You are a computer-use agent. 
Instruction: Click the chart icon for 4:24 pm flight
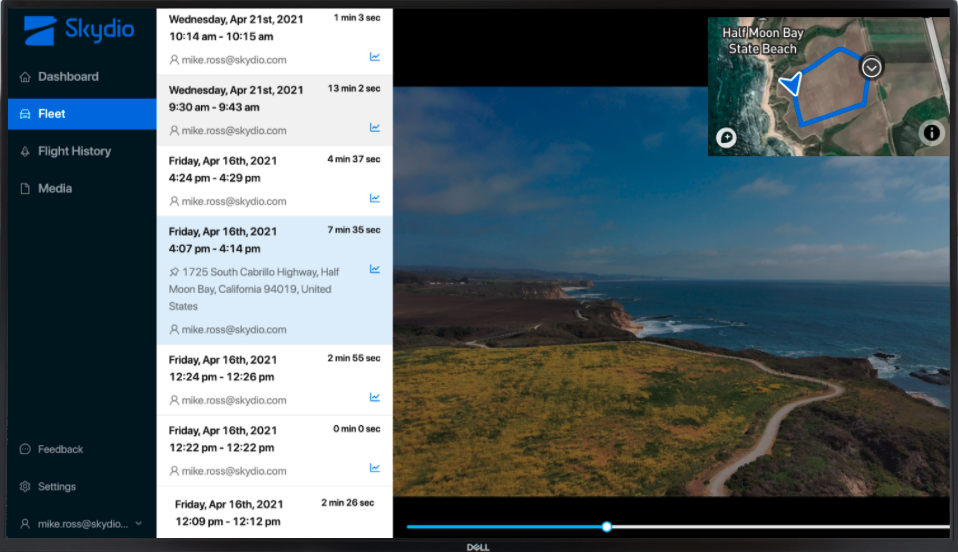click(374, 198)
